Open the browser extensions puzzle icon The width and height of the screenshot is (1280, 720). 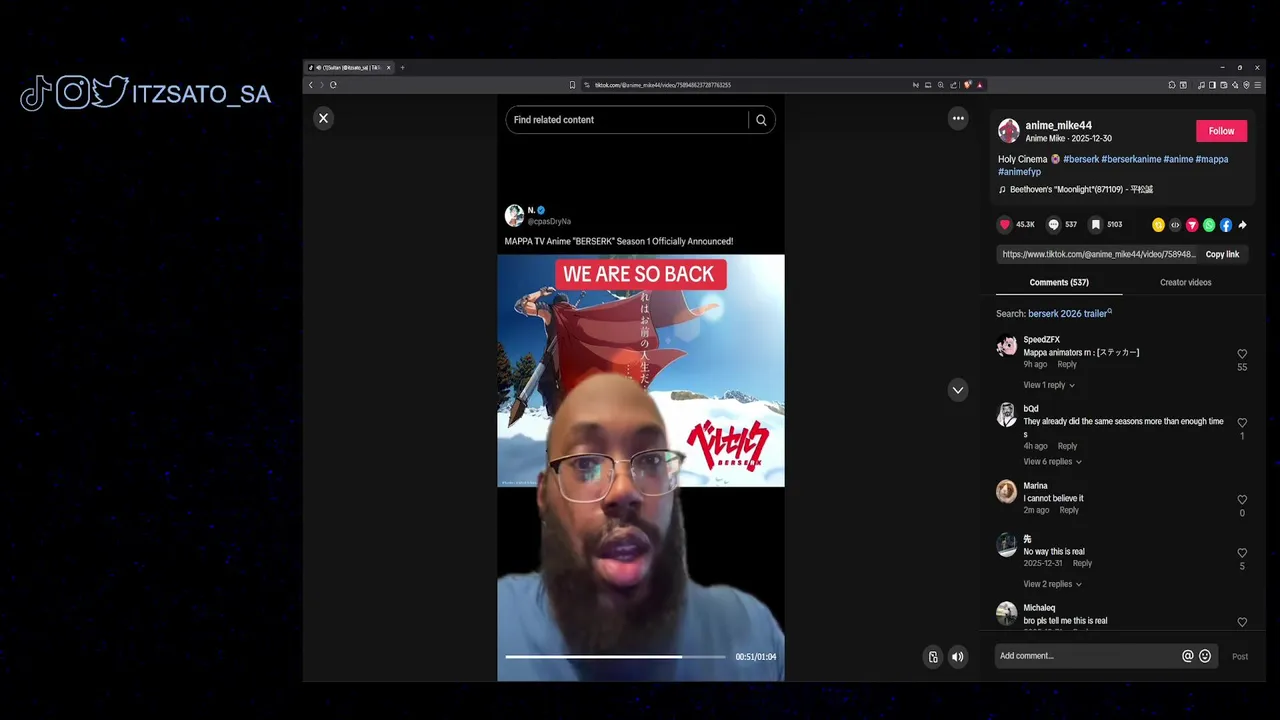point(1172,85)
